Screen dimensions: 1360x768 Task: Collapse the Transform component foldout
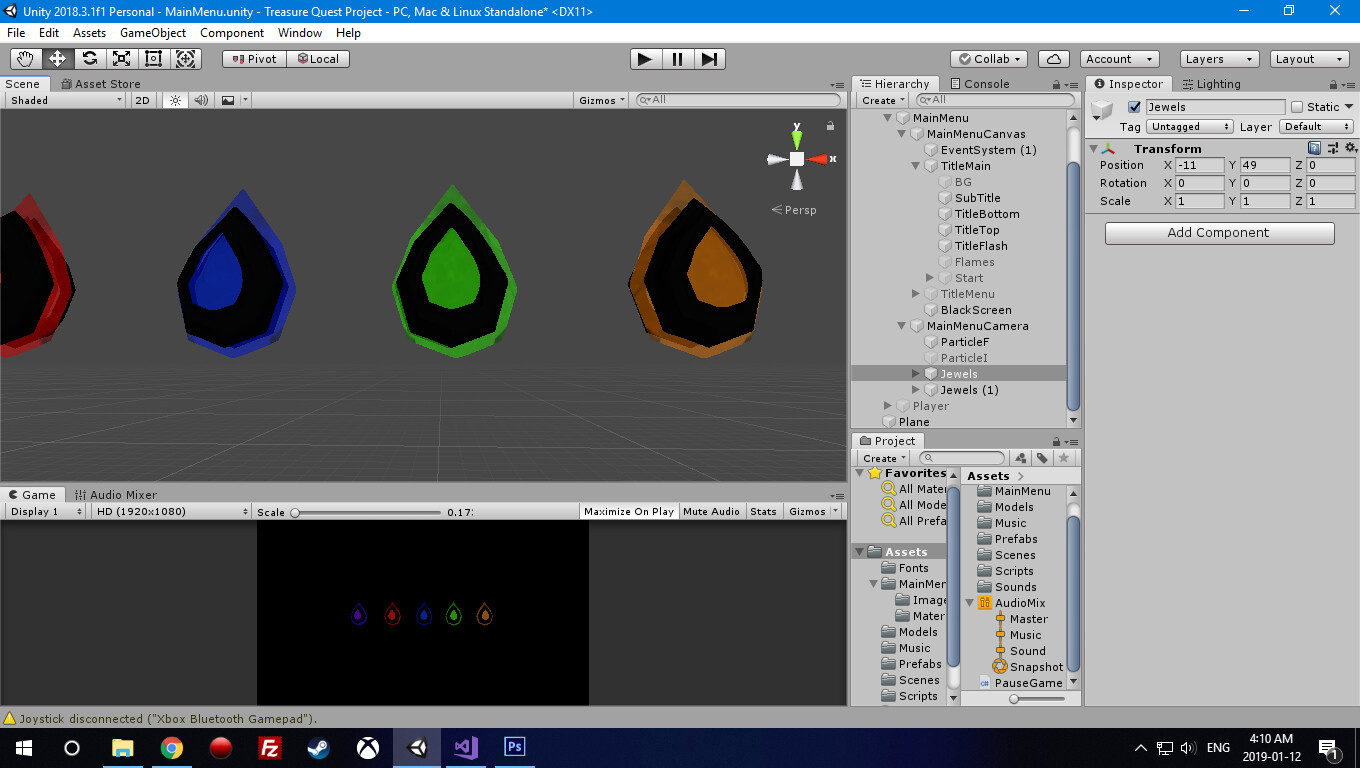[x=1093, y=149]
